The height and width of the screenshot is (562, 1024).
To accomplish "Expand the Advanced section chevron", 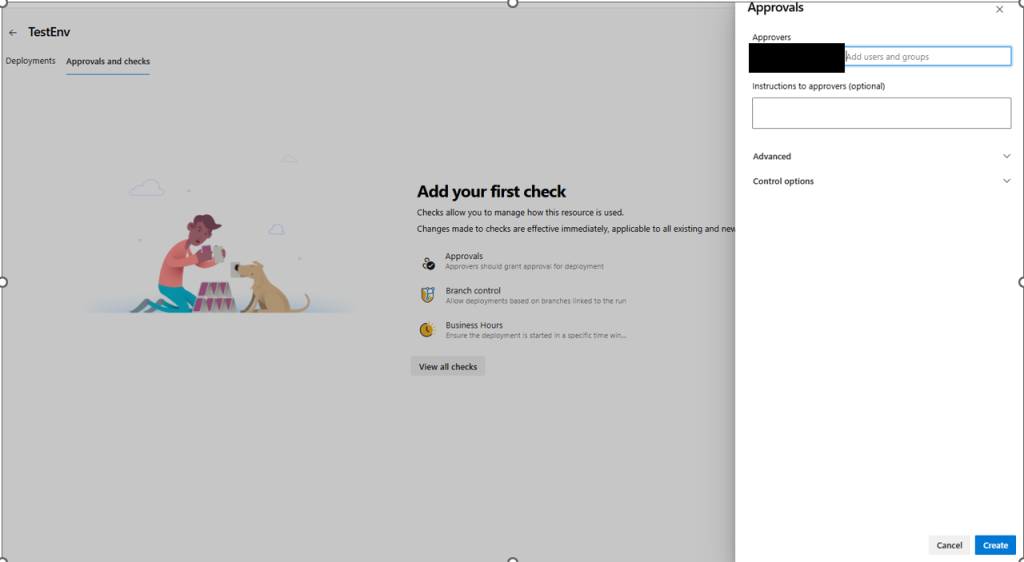I will (x=1006, y=156).
